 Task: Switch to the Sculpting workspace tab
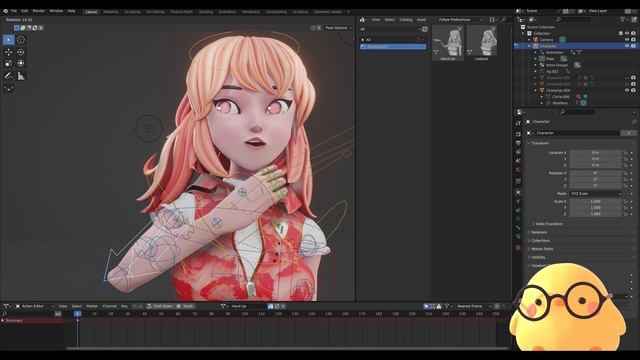[132, 12]
